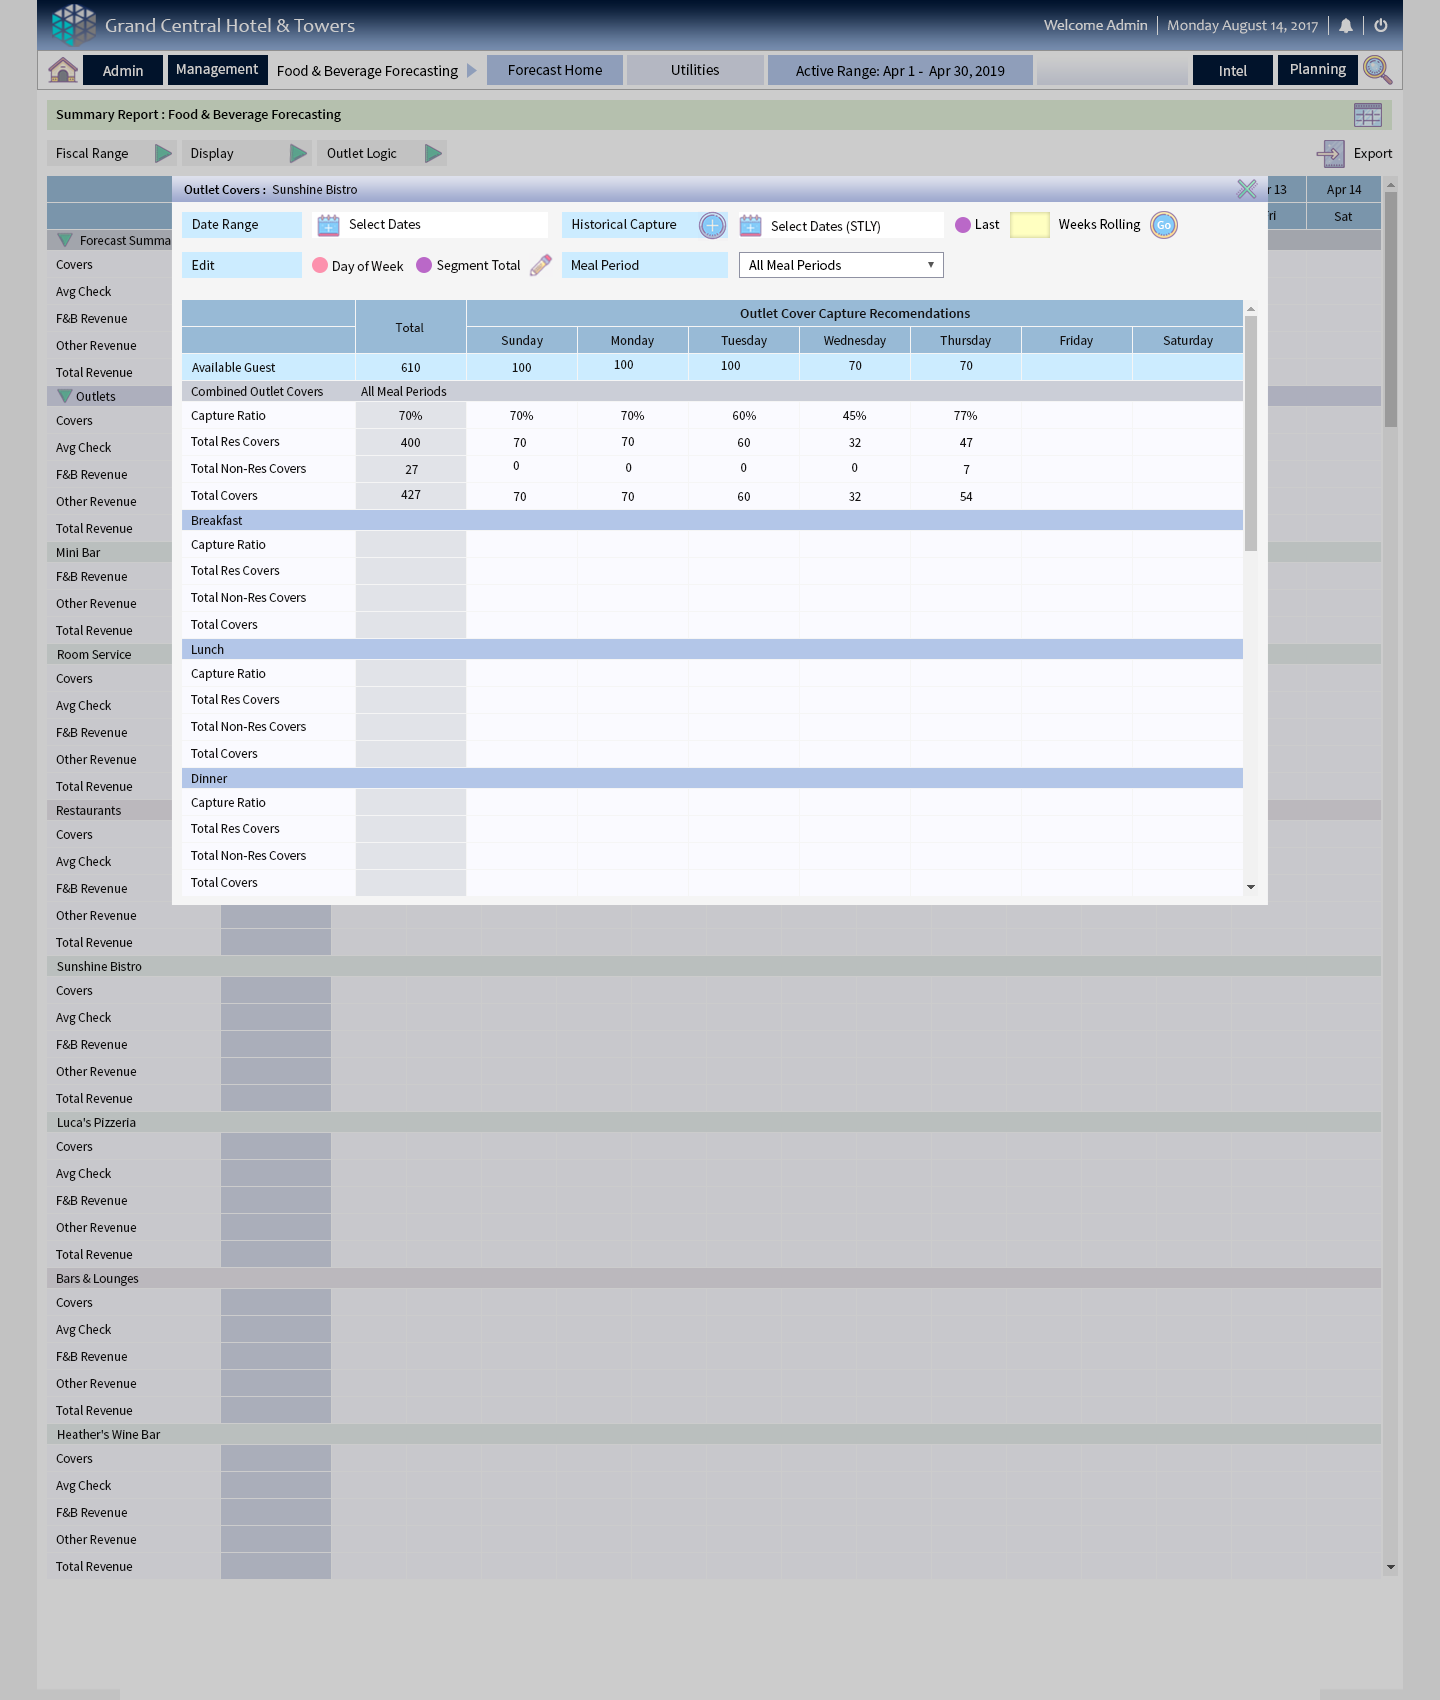Click the Historical Capture plus icon
Viewport: 1440px width, 1700px height.
(712, 226)
